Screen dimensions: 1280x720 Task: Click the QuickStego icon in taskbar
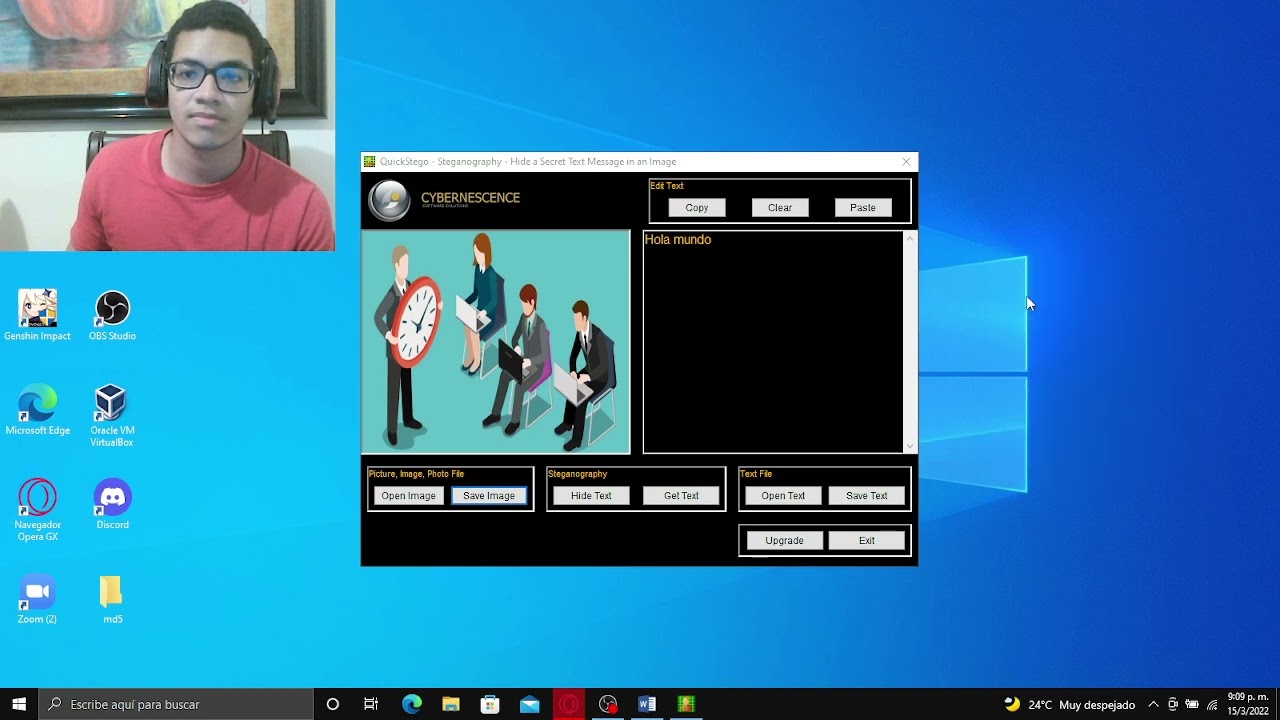686,704
